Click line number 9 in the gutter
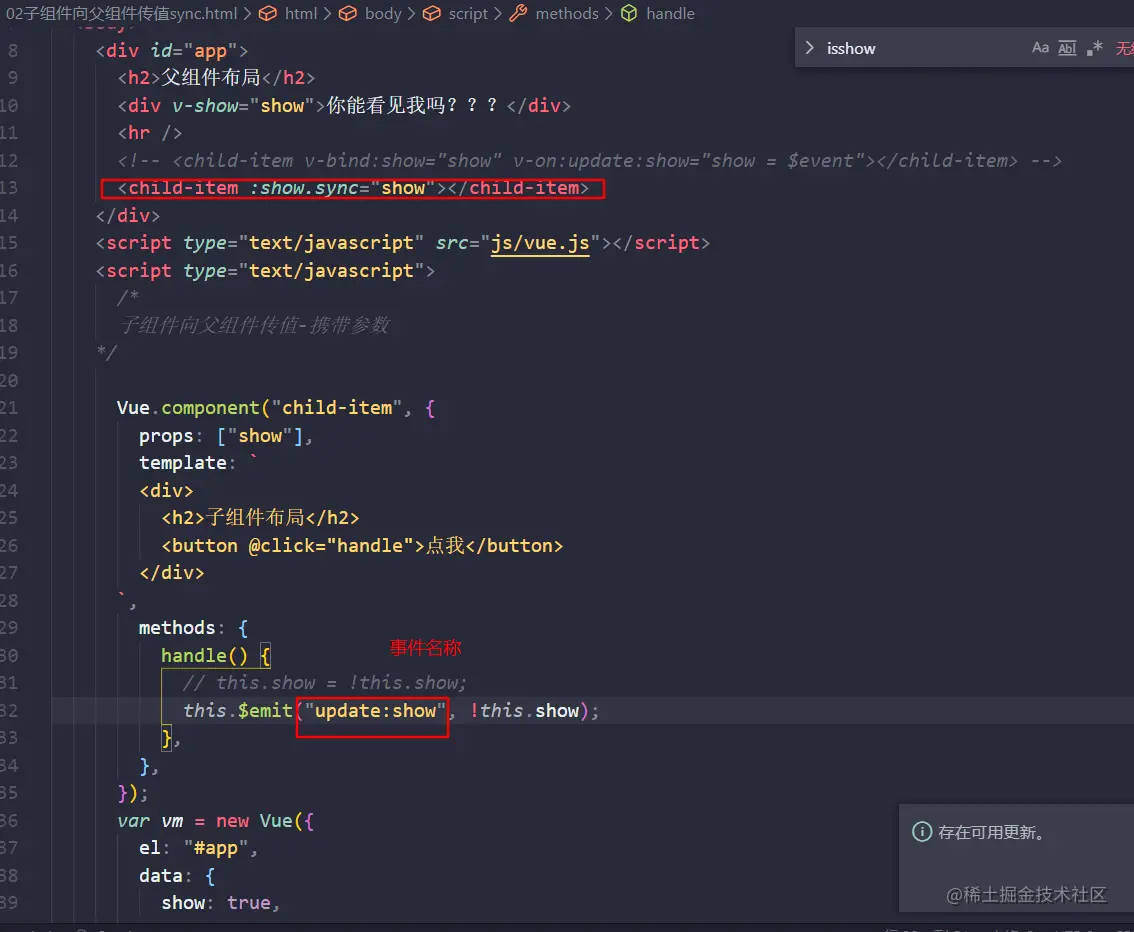1134x932 pixels. click(13, 77)
